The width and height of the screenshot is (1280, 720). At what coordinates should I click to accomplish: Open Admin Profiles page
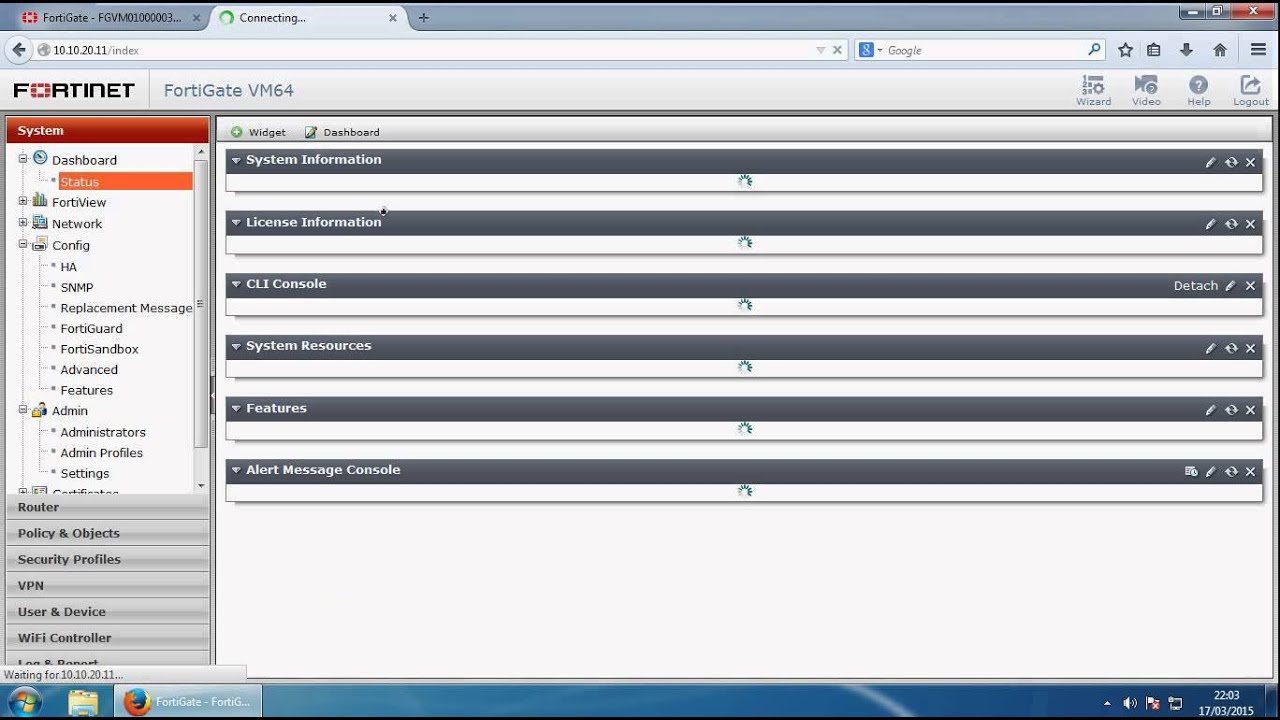coord(101,453)
